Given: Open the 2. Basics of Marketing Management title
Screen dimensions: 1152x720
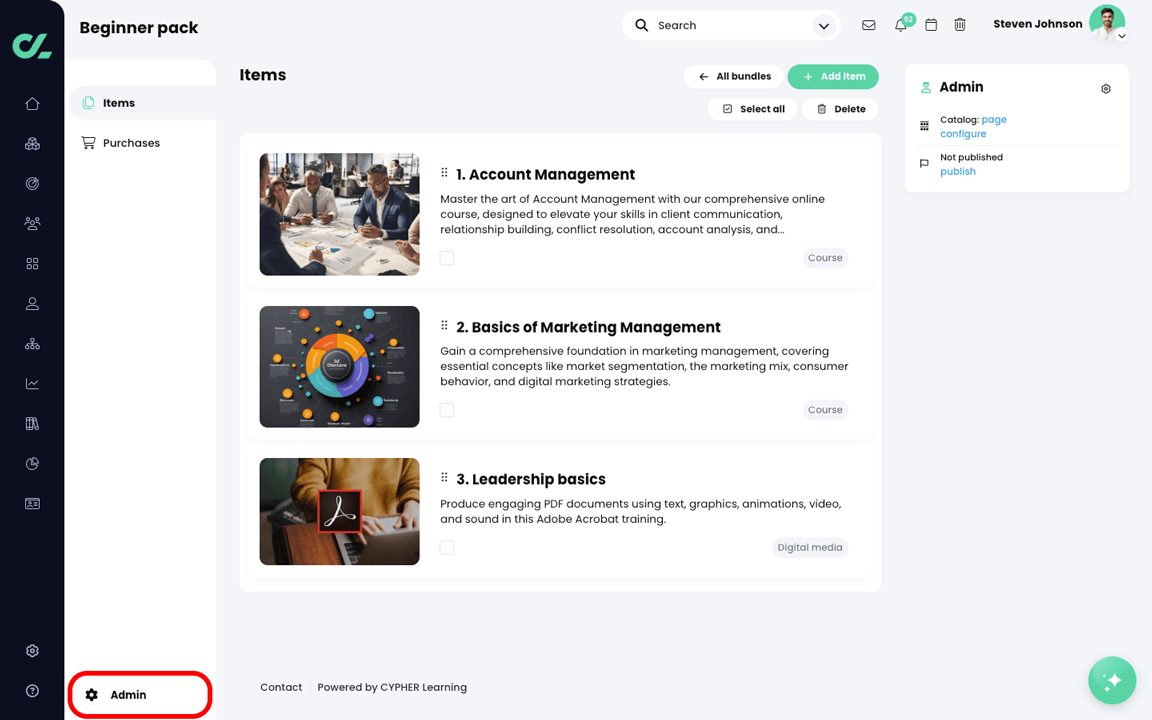Looking at the screenshot, I should [588, 327].
